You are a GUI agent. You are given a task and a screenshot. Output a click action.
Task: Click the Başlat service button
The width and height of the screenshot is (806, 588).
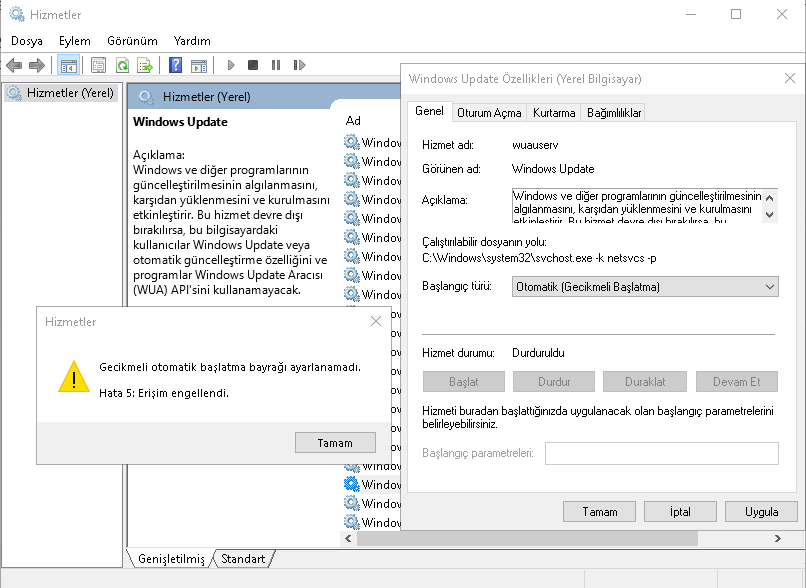tap(464, 382)
